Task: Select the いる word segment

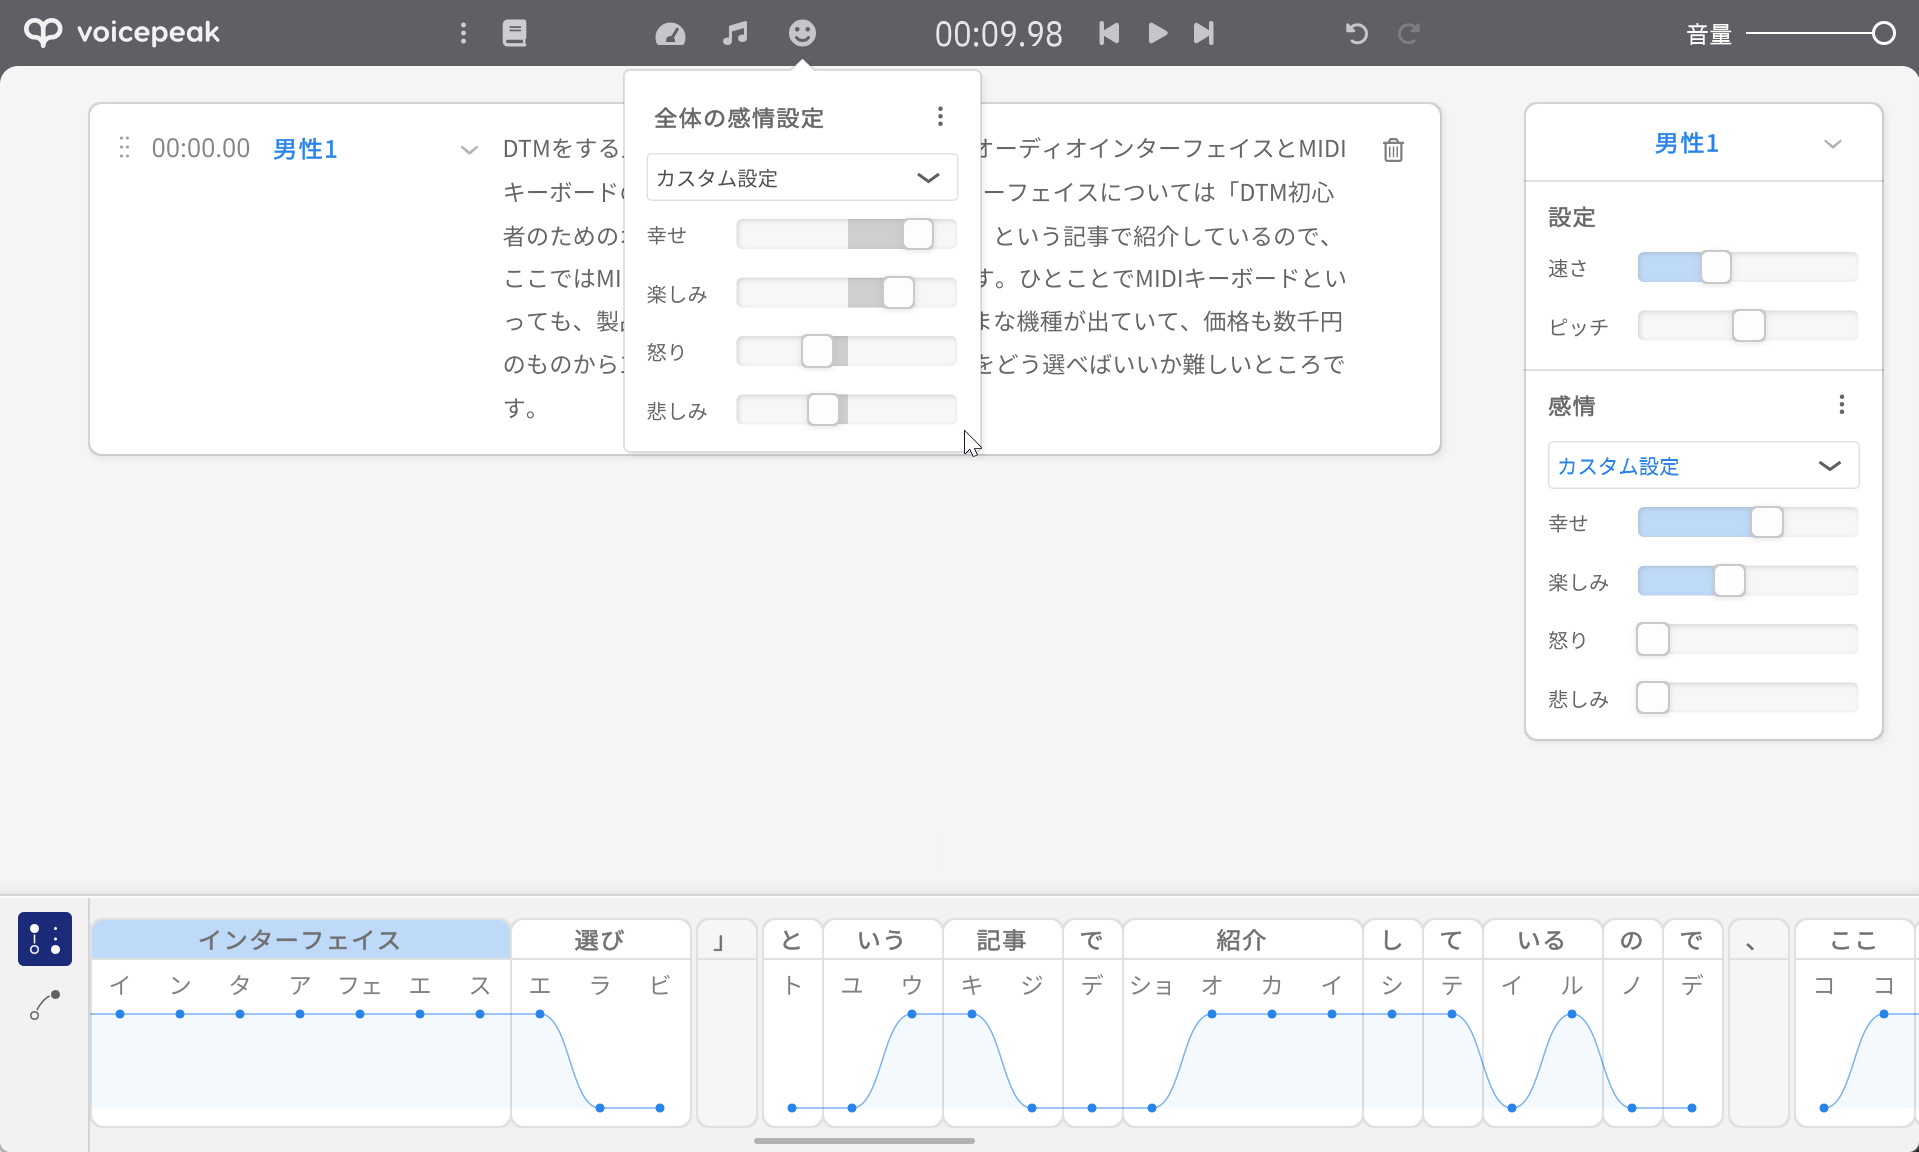Action: click(x=1542, y=940)
